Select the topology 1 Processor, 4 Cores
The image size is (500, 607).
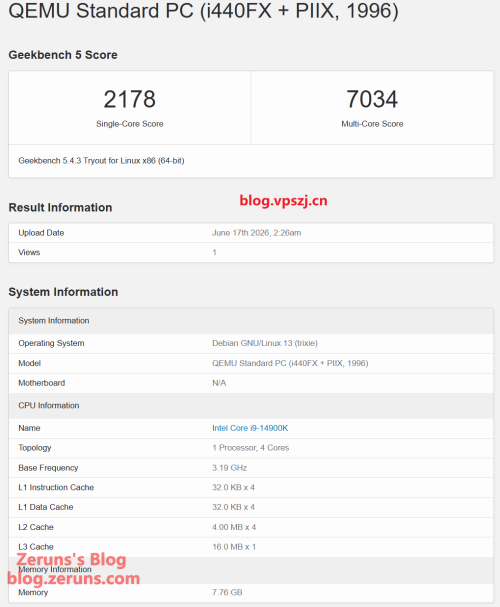[250, 448]
